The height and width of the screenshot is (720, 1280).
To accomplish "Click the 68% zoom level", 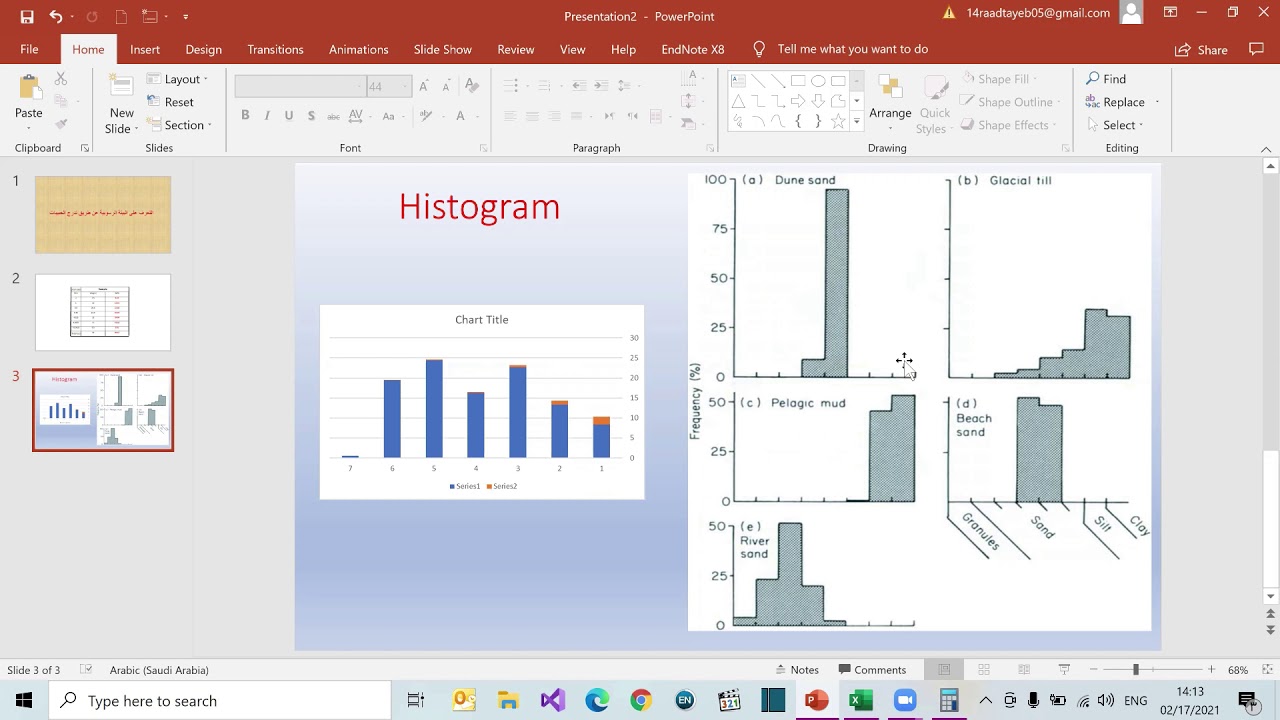I will [1238, 670].
